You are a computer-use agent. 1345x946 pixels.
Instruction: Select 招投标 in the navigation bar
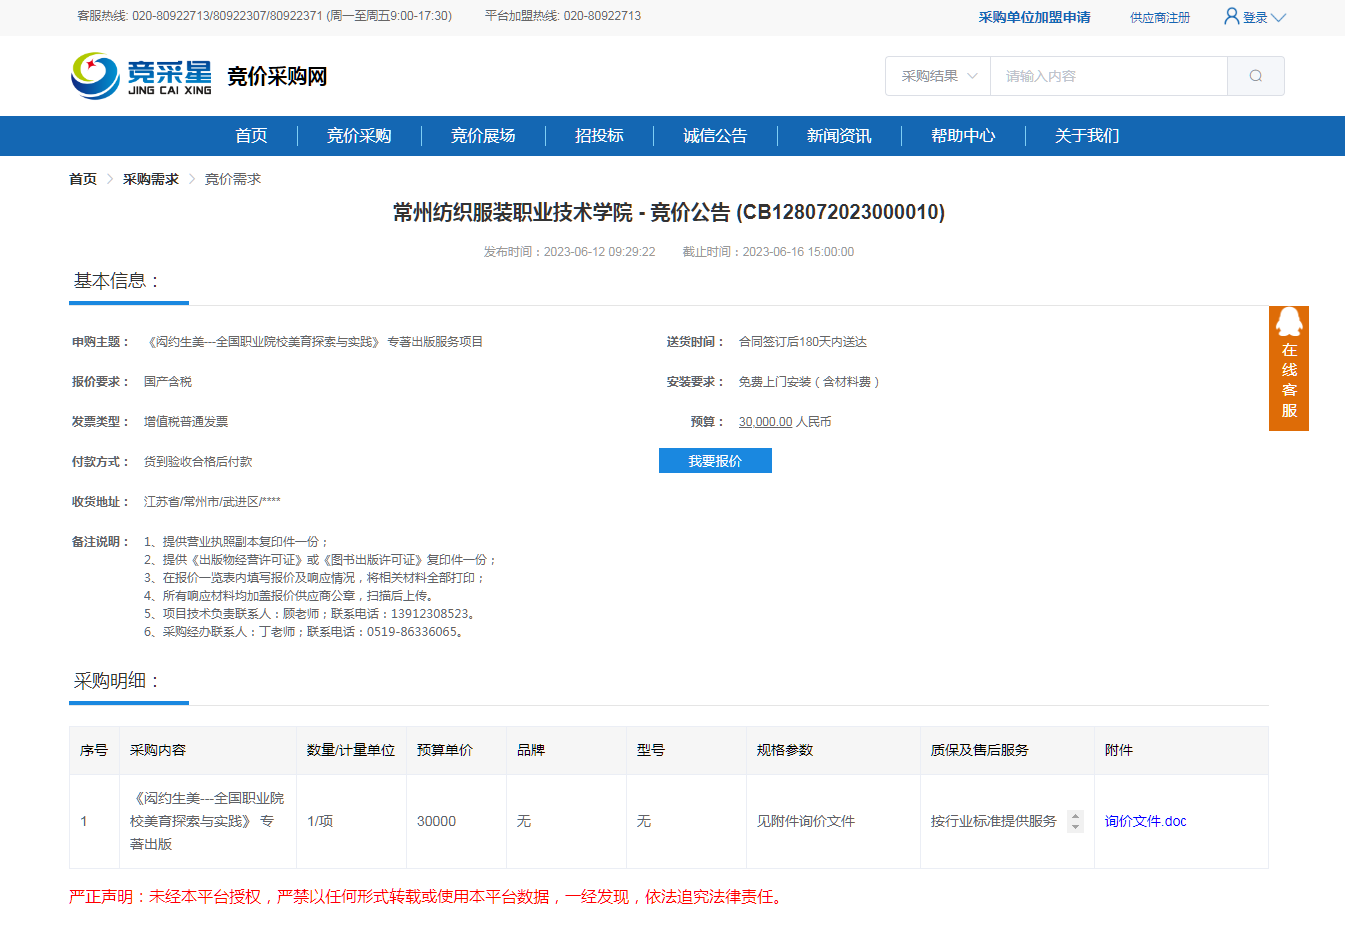pyautogui.click(x=599, y=136)
